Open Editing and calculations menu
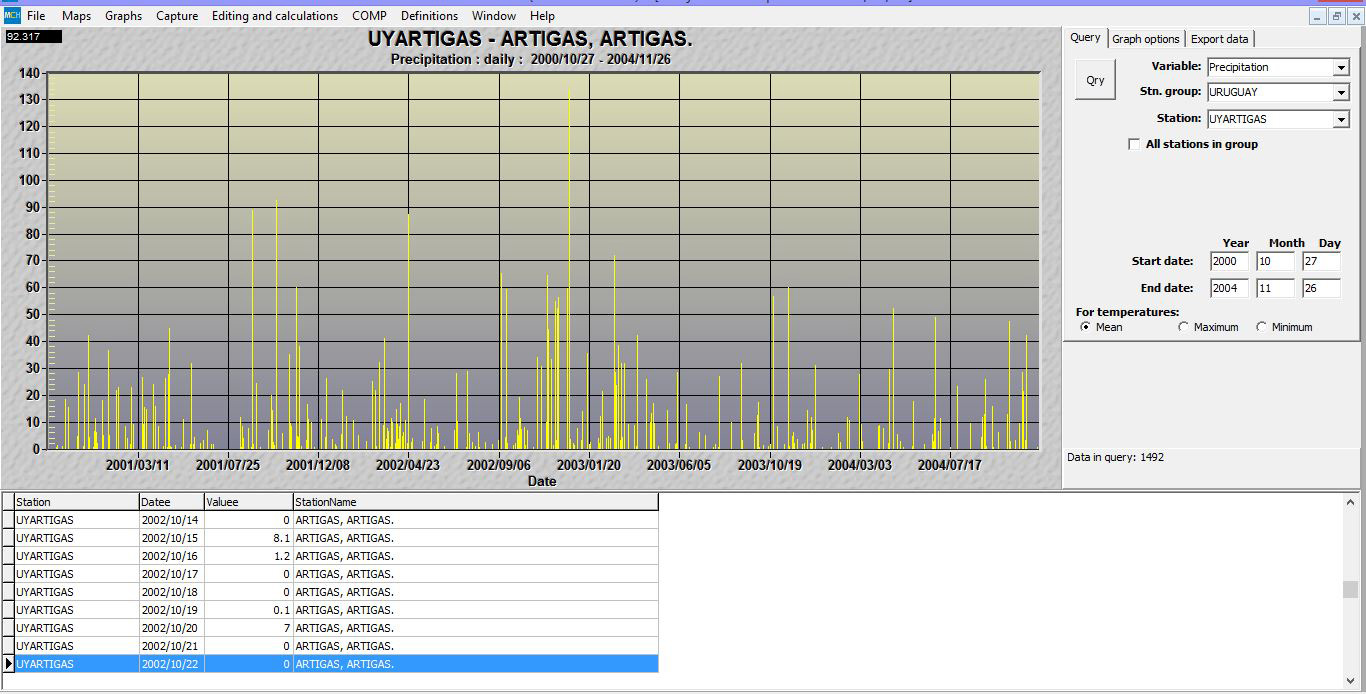1366x694 pixels. tap(274, 16)
